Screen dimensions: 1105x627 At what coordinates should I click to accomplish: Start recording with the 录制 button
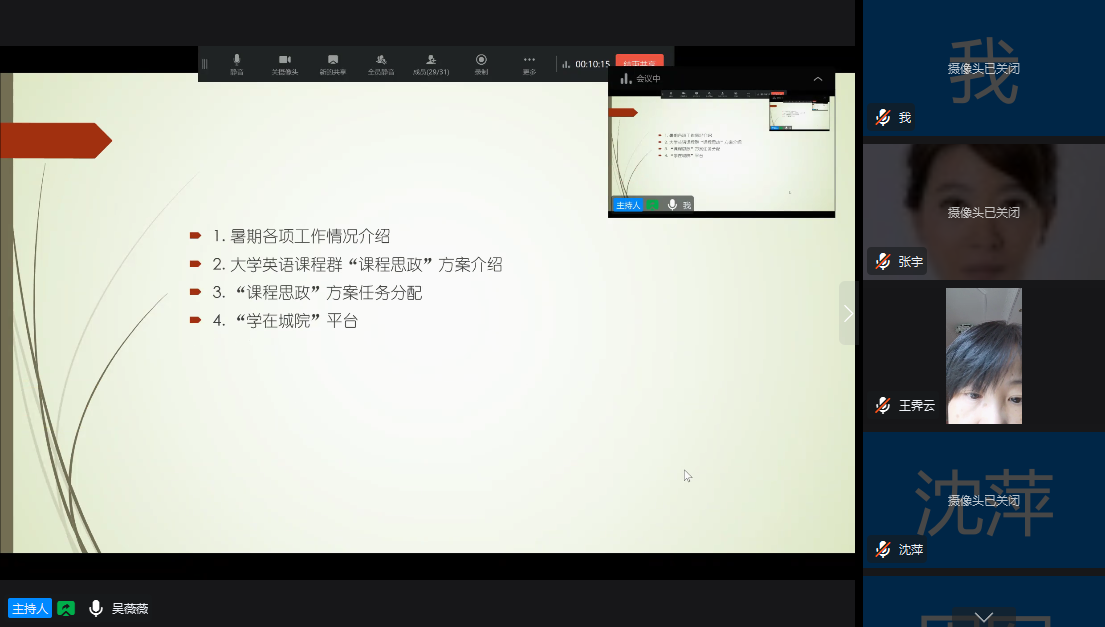(481, 64)
